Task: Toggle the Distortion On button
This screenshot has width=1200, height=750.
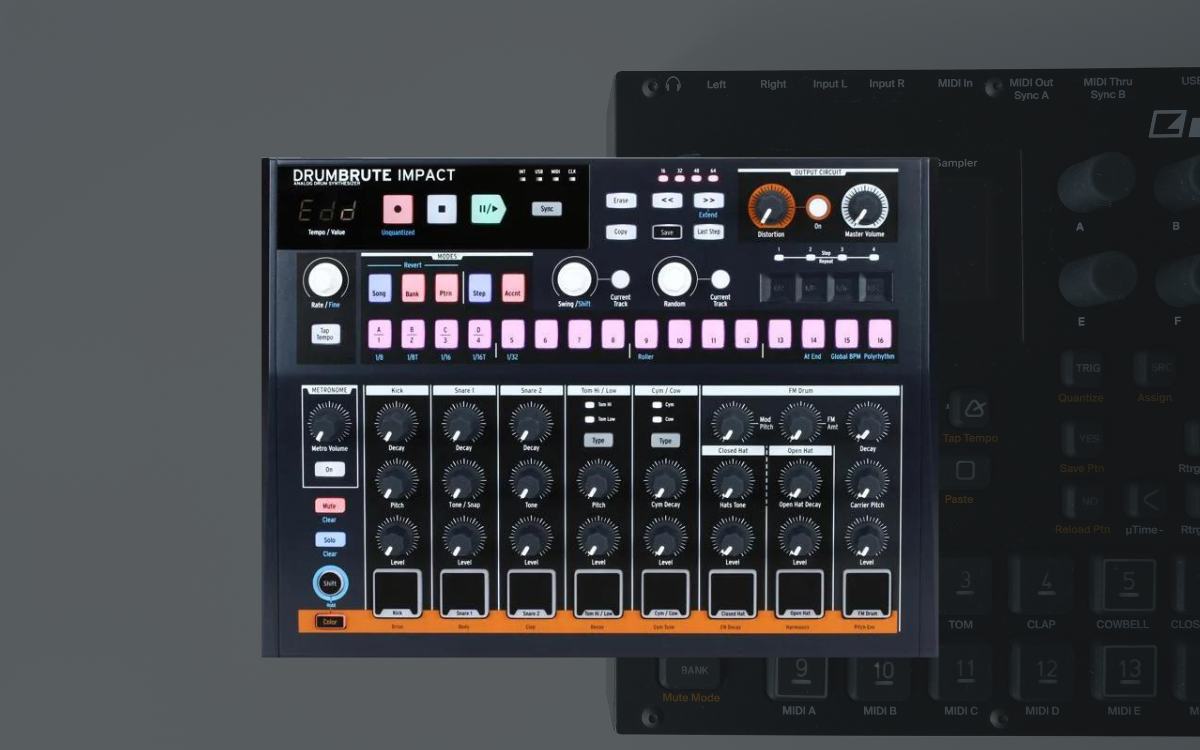Action: pyautogui.click(x=818, y=208)
